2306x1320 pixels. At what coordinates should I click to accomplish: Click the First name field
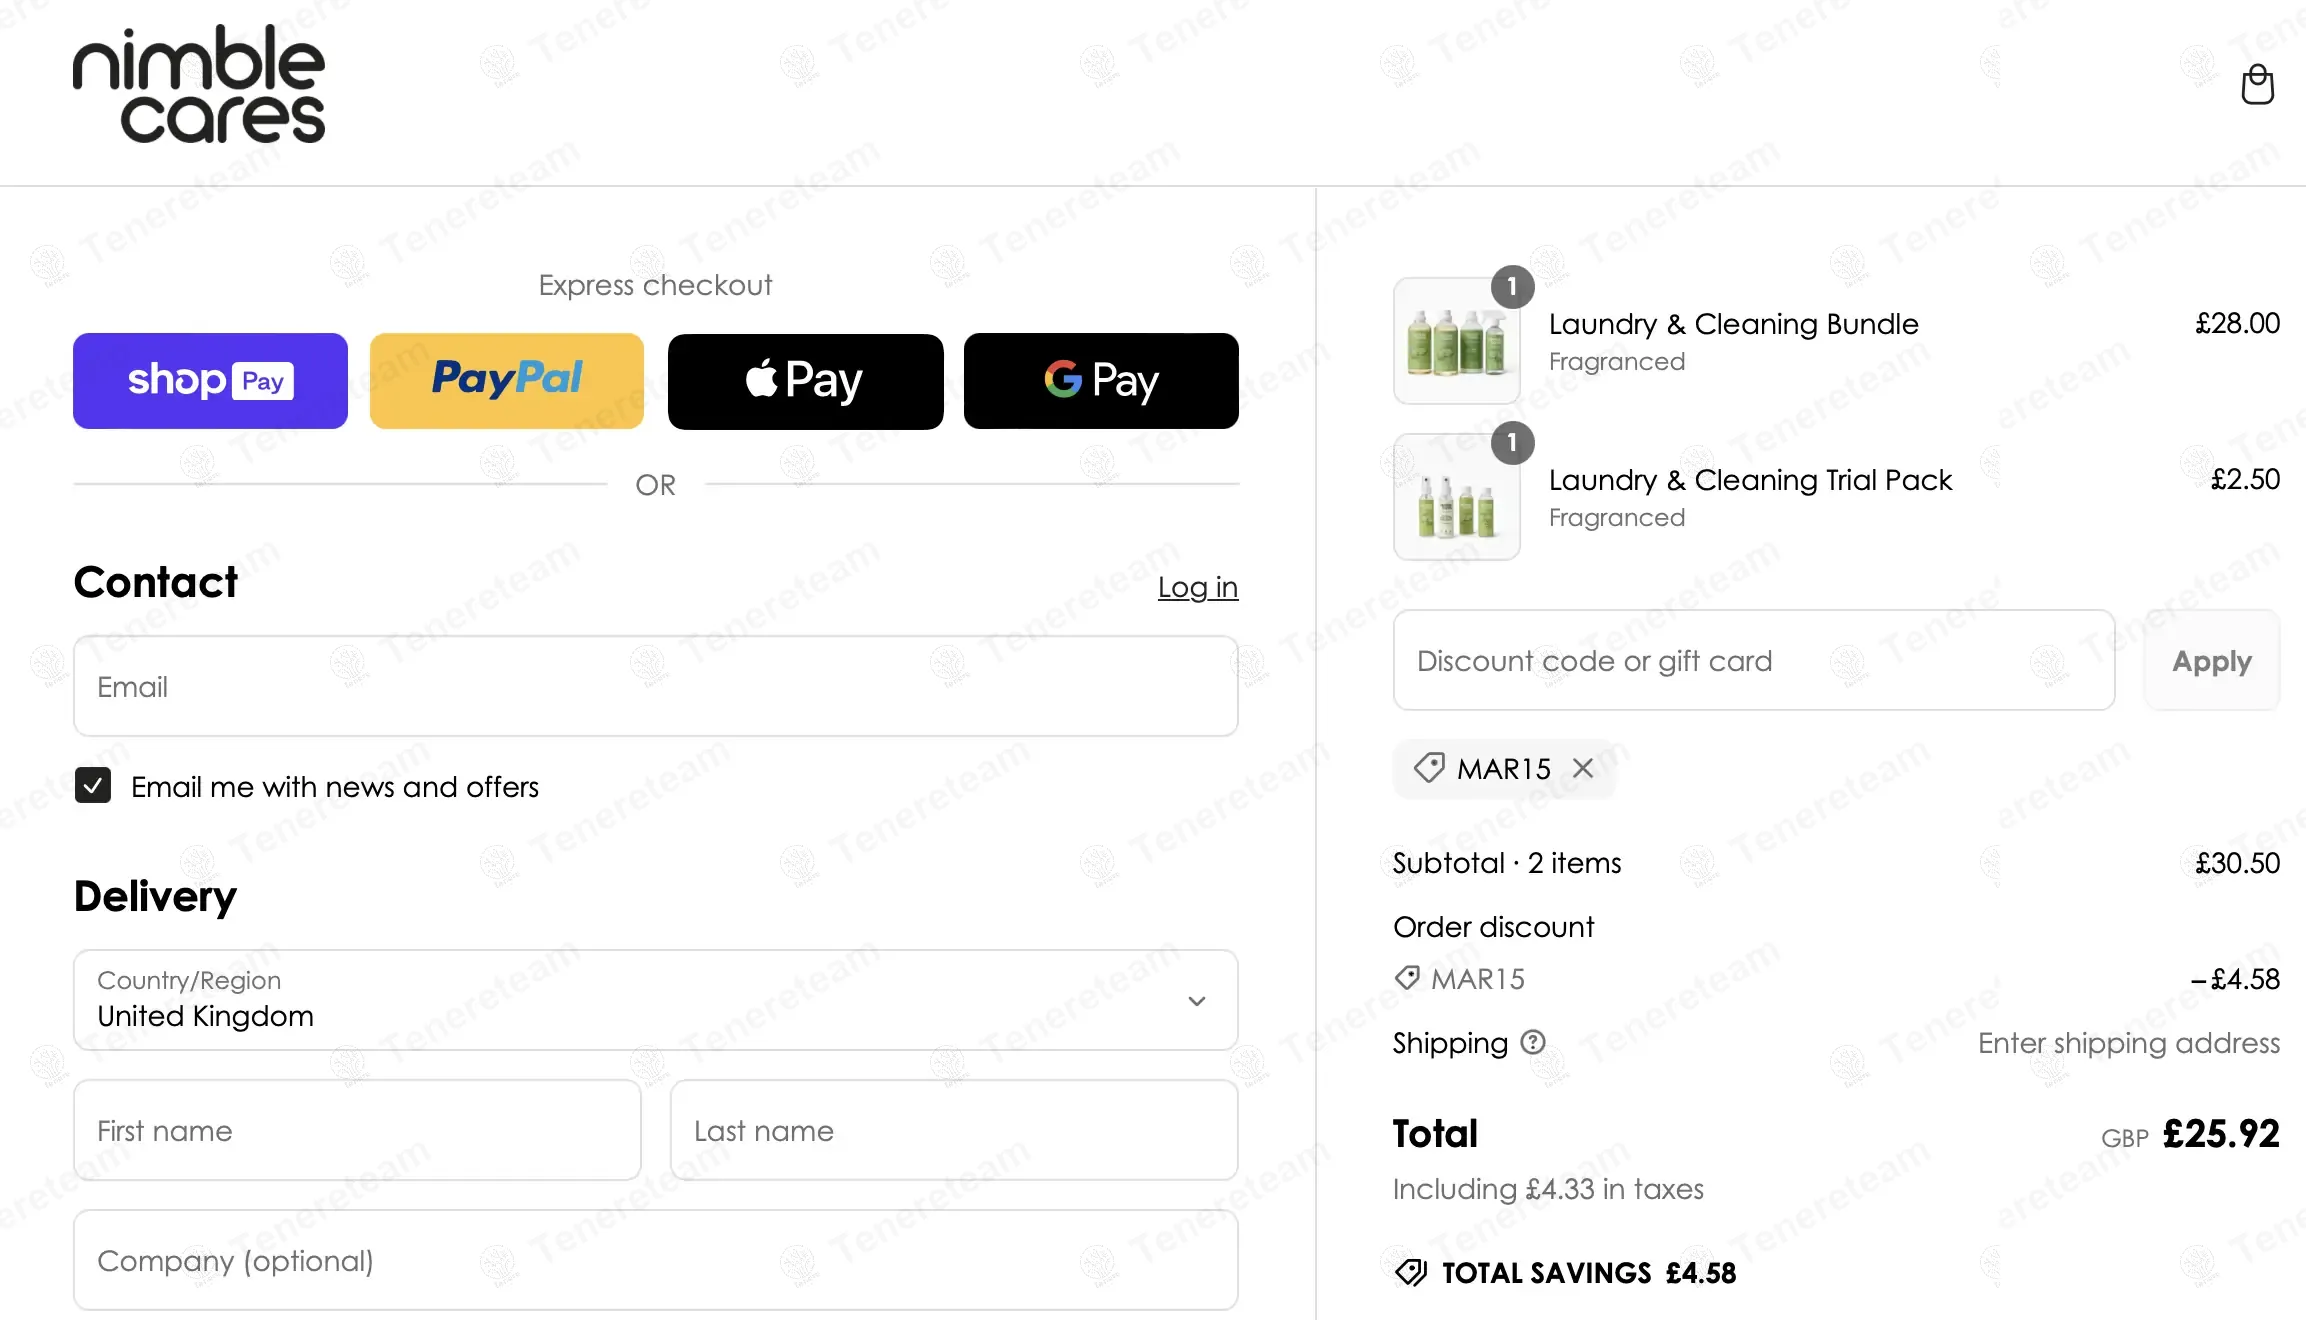(x=357, y=1131)
